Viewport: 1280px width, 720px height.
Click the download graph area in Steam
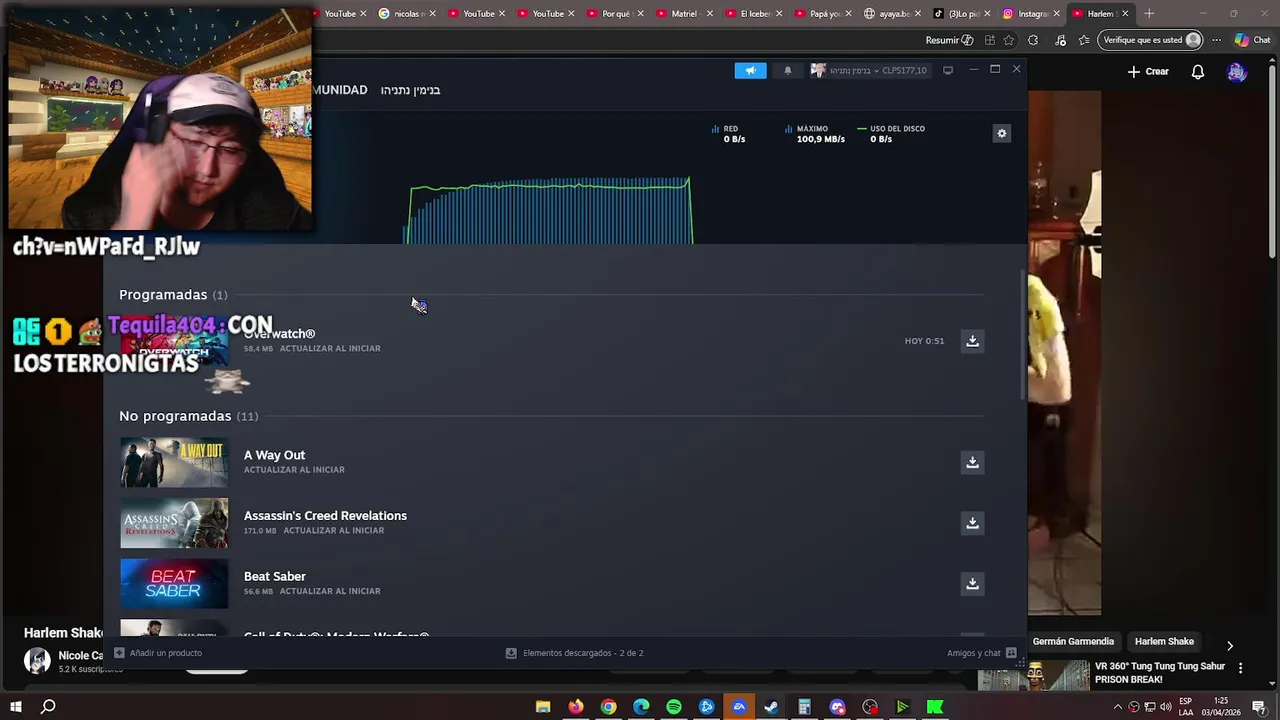(548, 211)
